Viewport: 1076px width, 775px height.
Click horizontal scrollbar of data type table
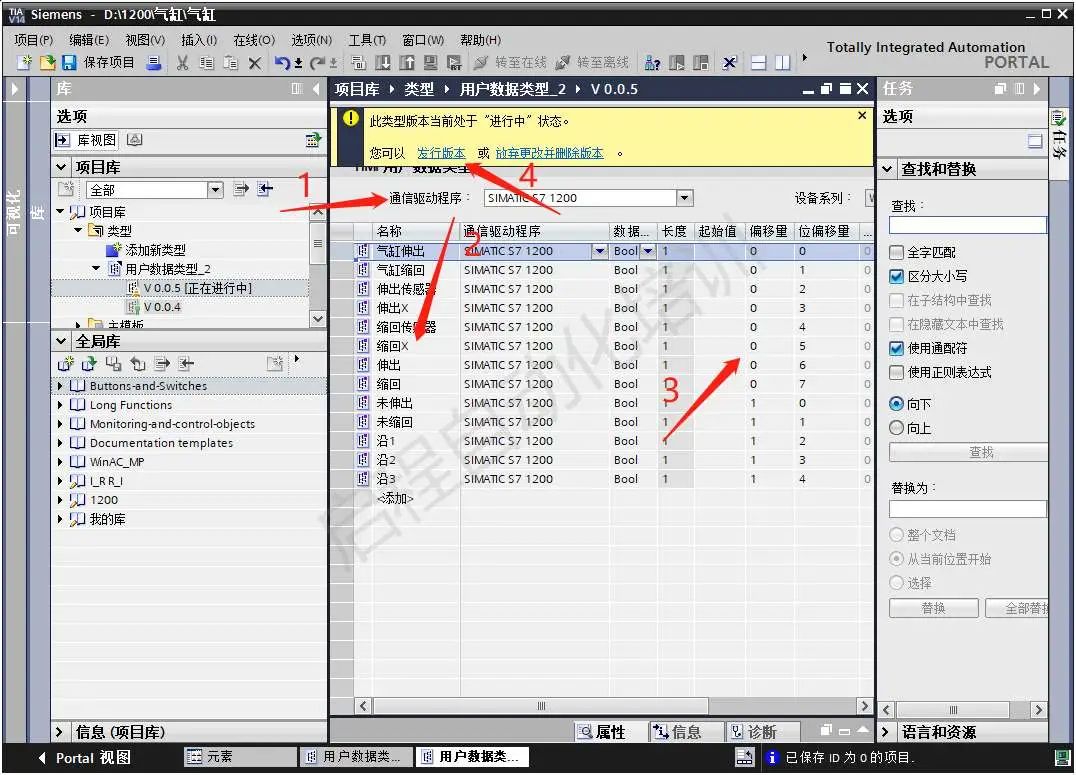[x=541, y=706]
